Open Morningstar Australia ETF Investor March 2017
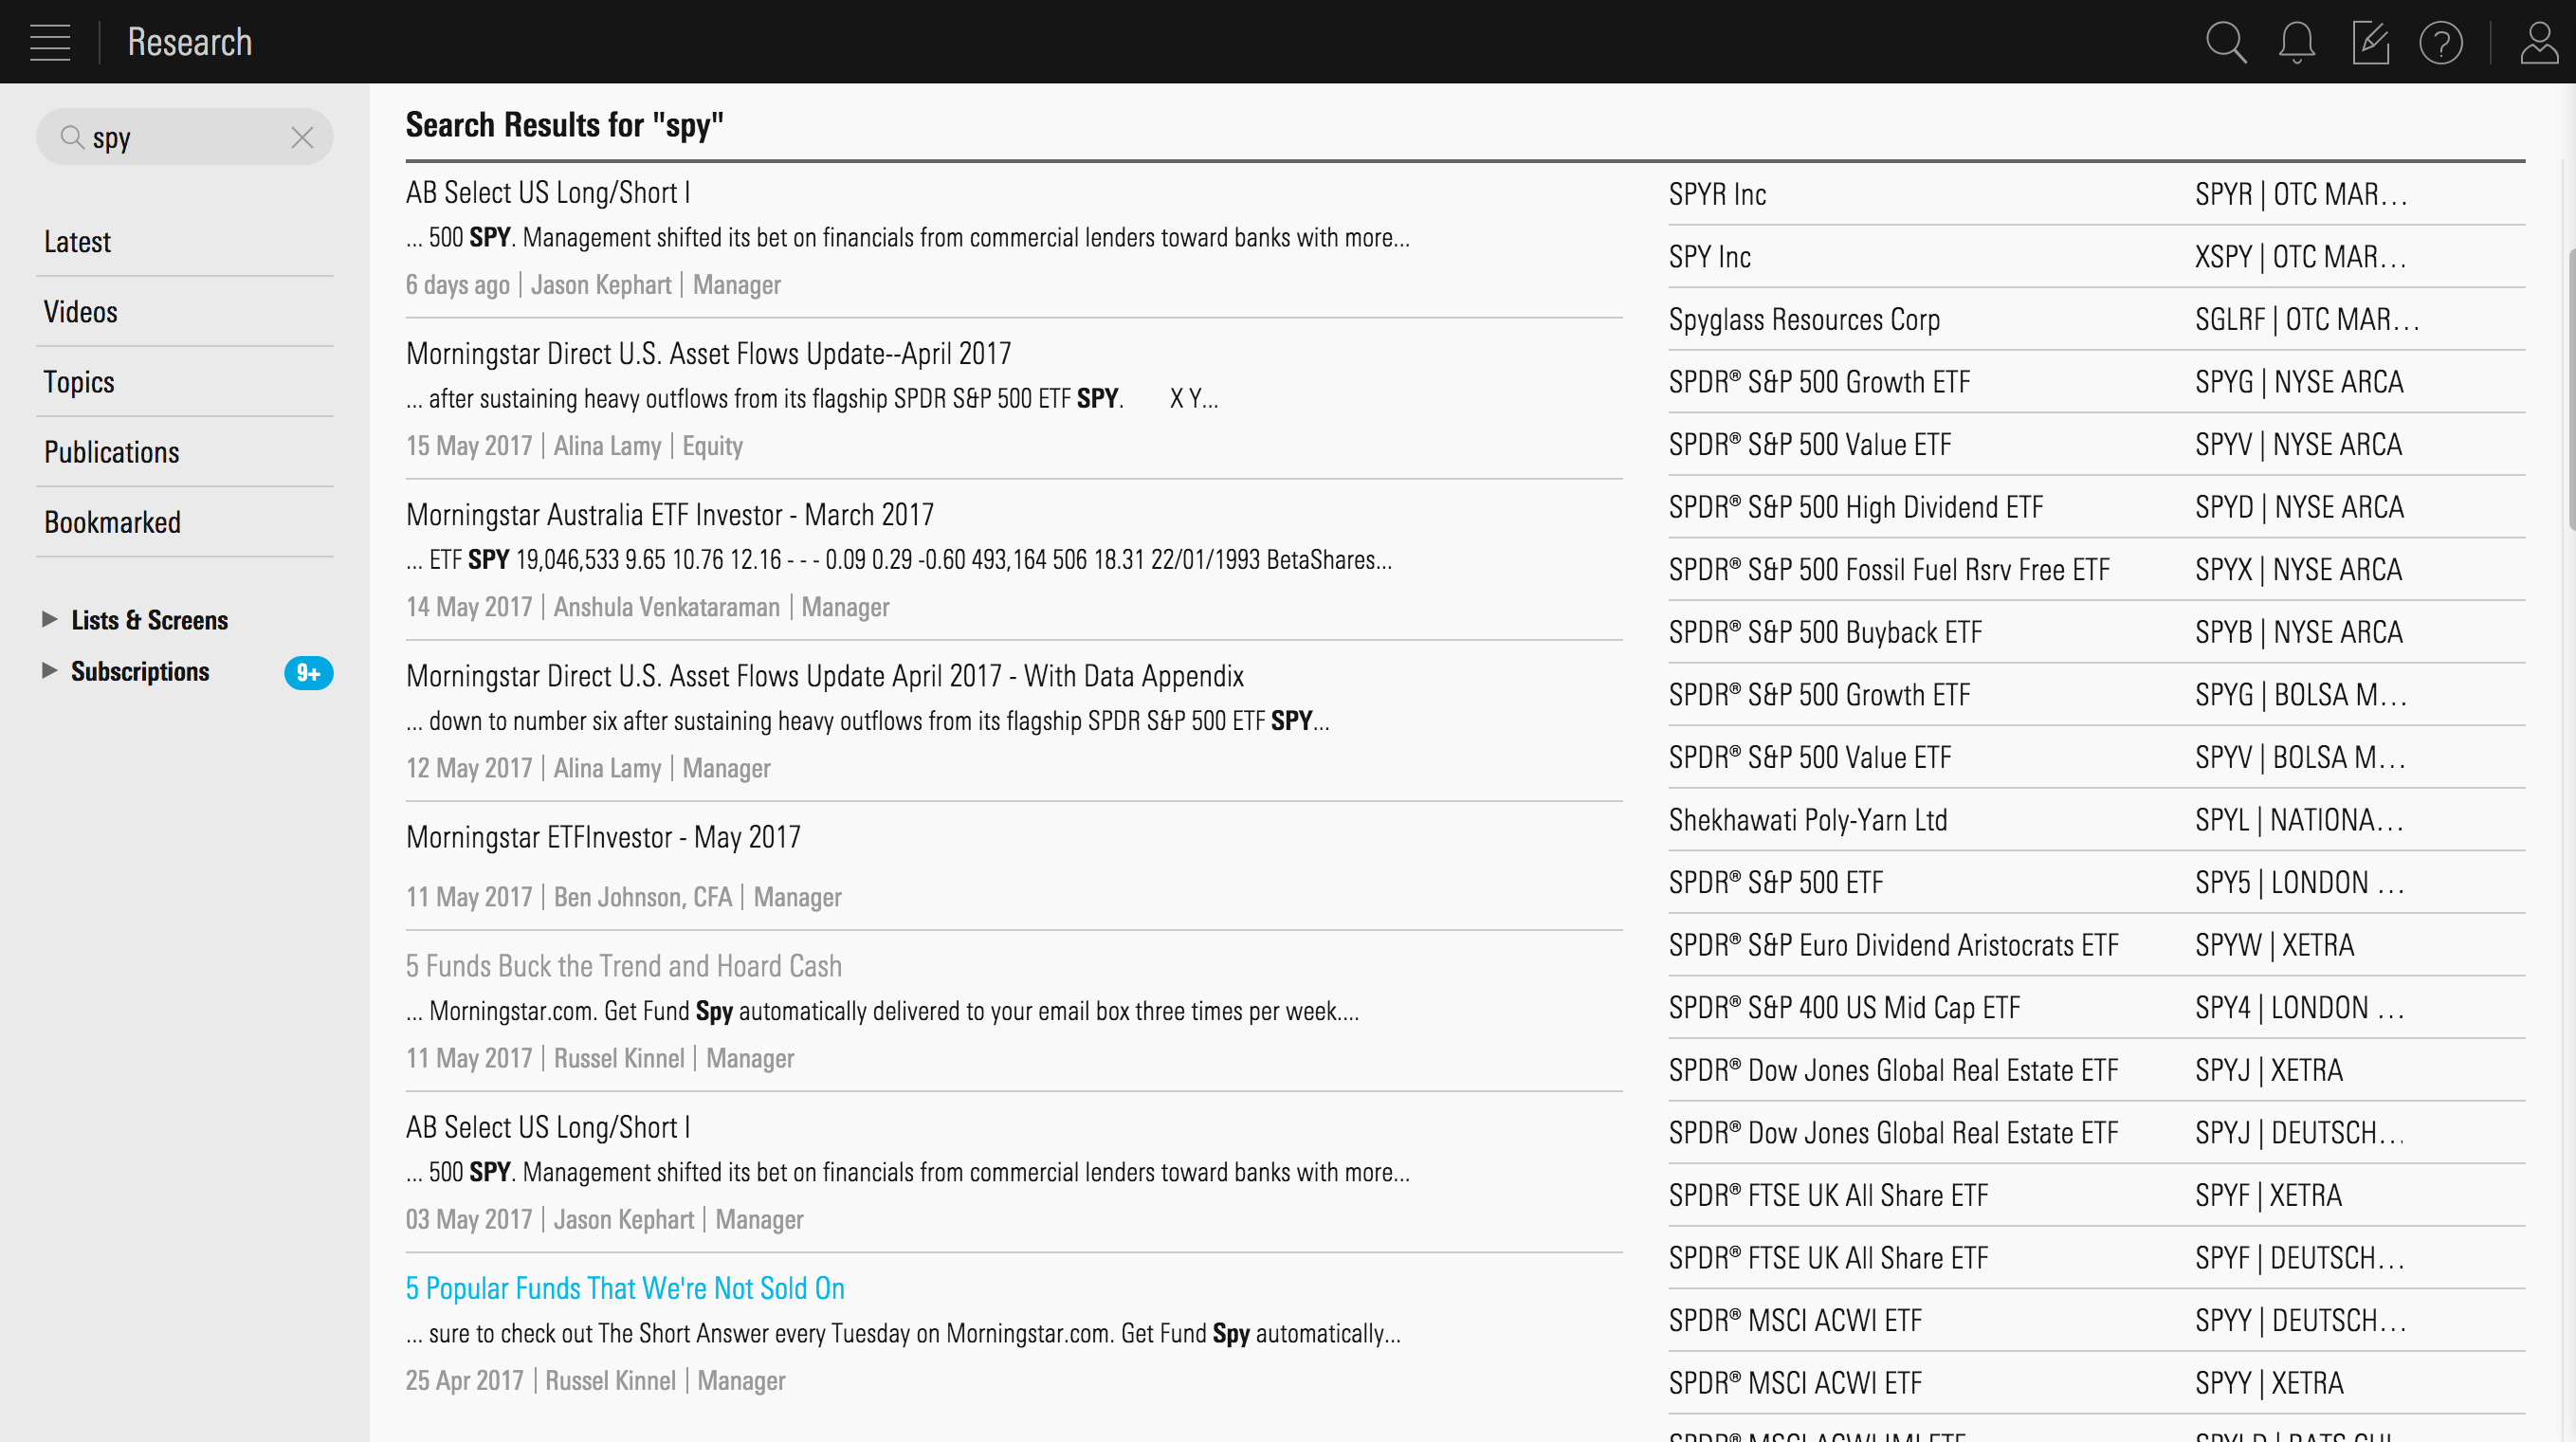Screen dimensions: 2576x1442 (670, 515)
